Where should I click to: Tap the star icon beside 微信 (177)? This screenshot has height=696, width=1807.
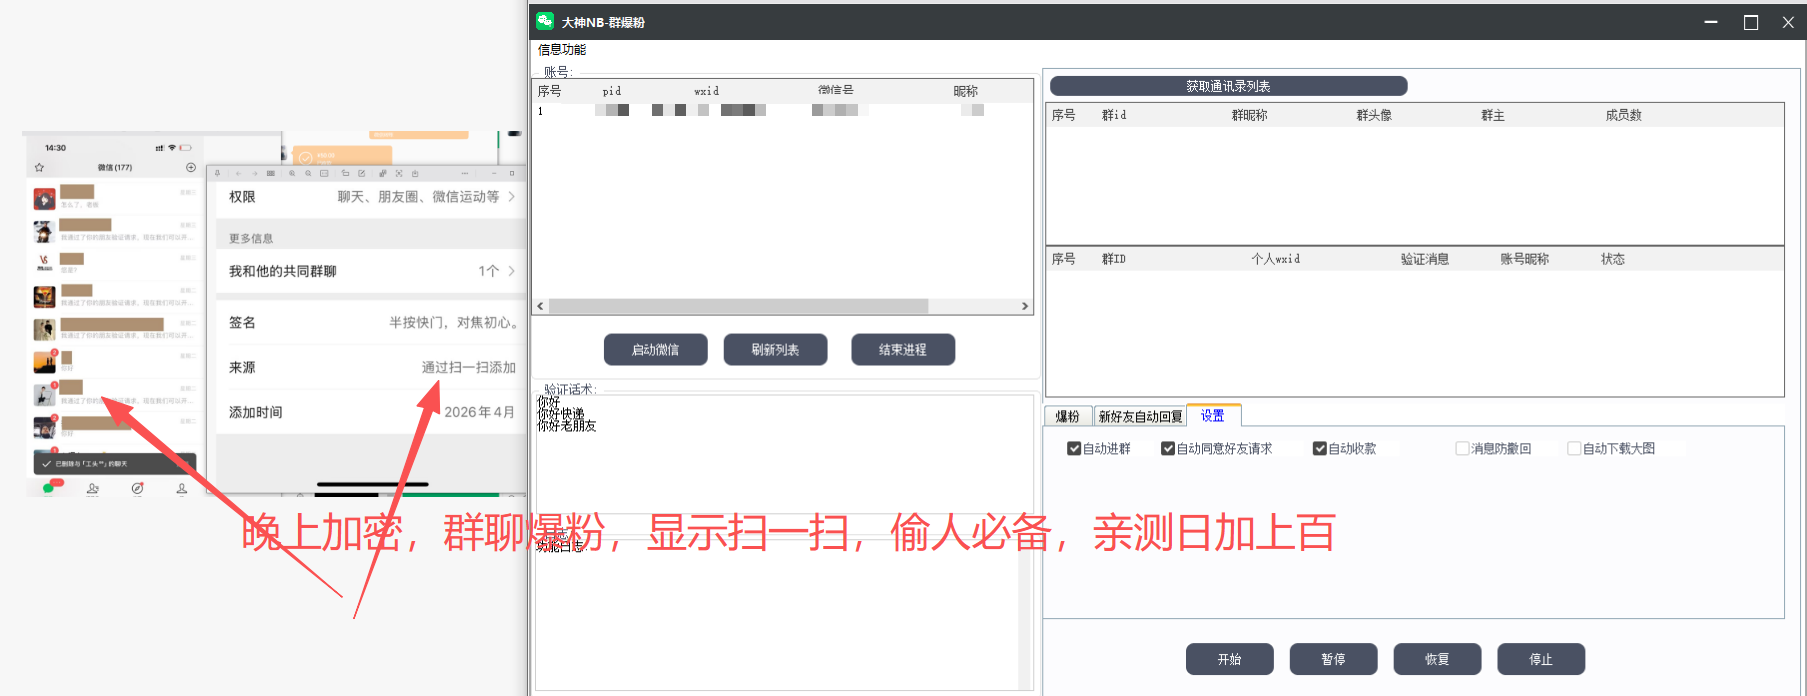pyautogui.click(x=40, y=168)
